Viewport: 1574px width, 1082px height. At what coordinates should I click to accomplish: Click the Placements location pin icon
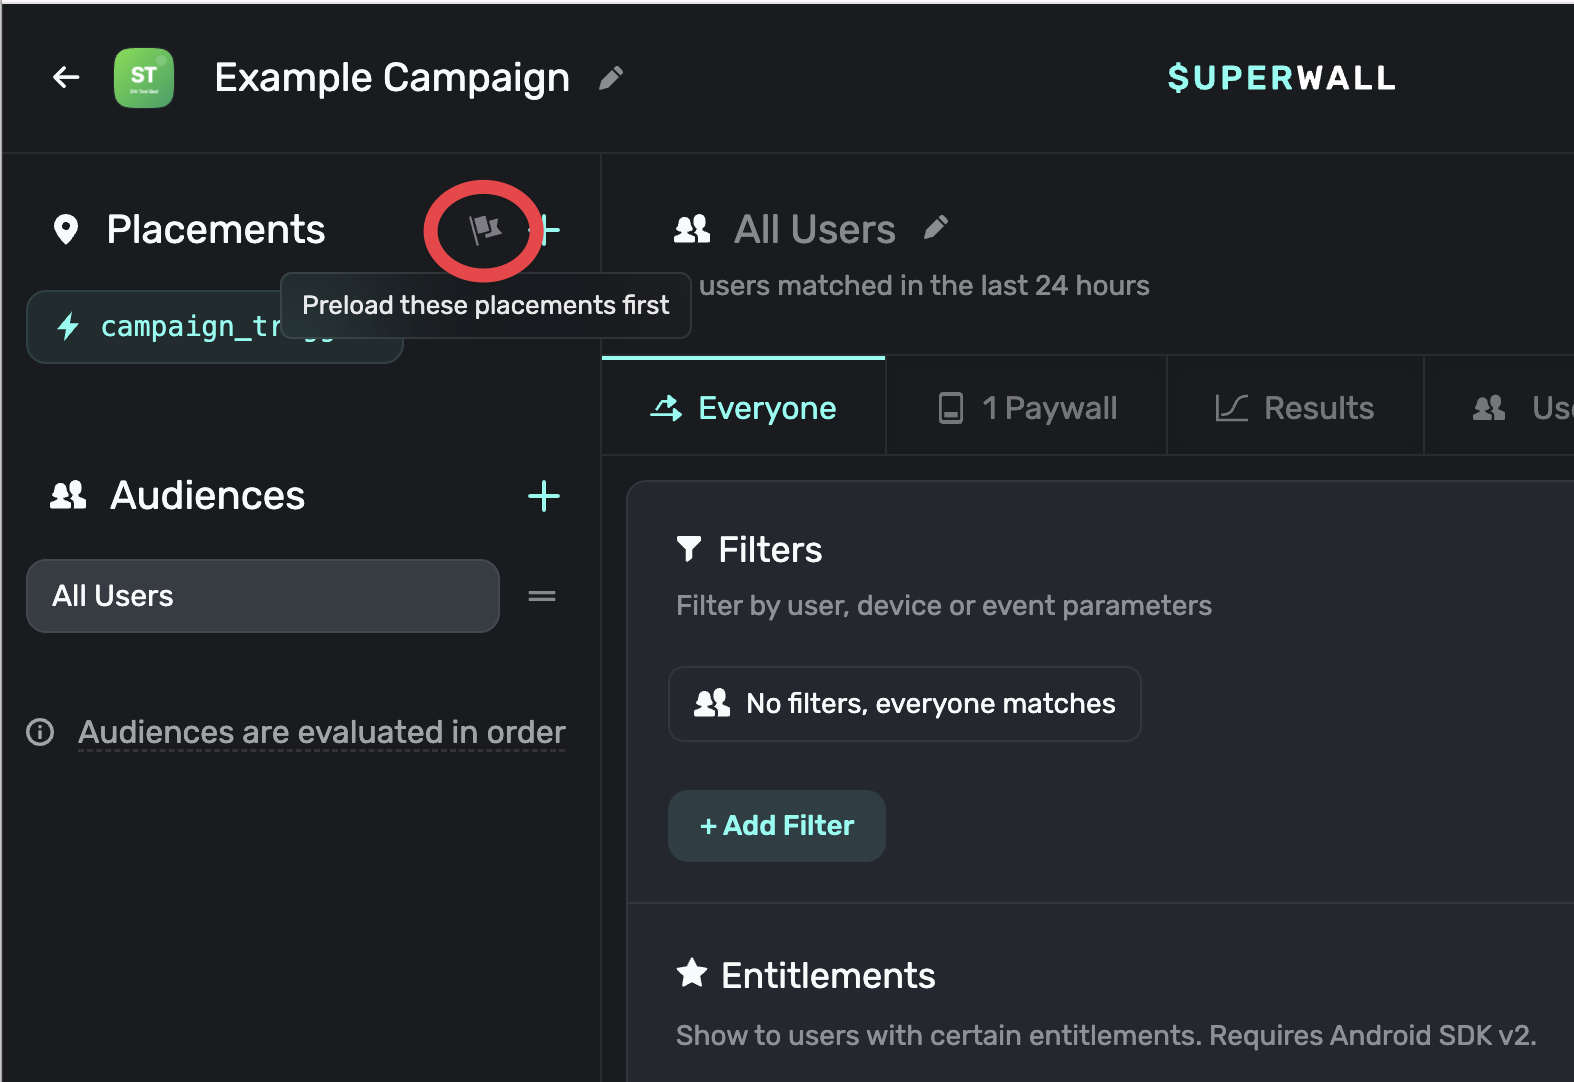tap(66, 230)
